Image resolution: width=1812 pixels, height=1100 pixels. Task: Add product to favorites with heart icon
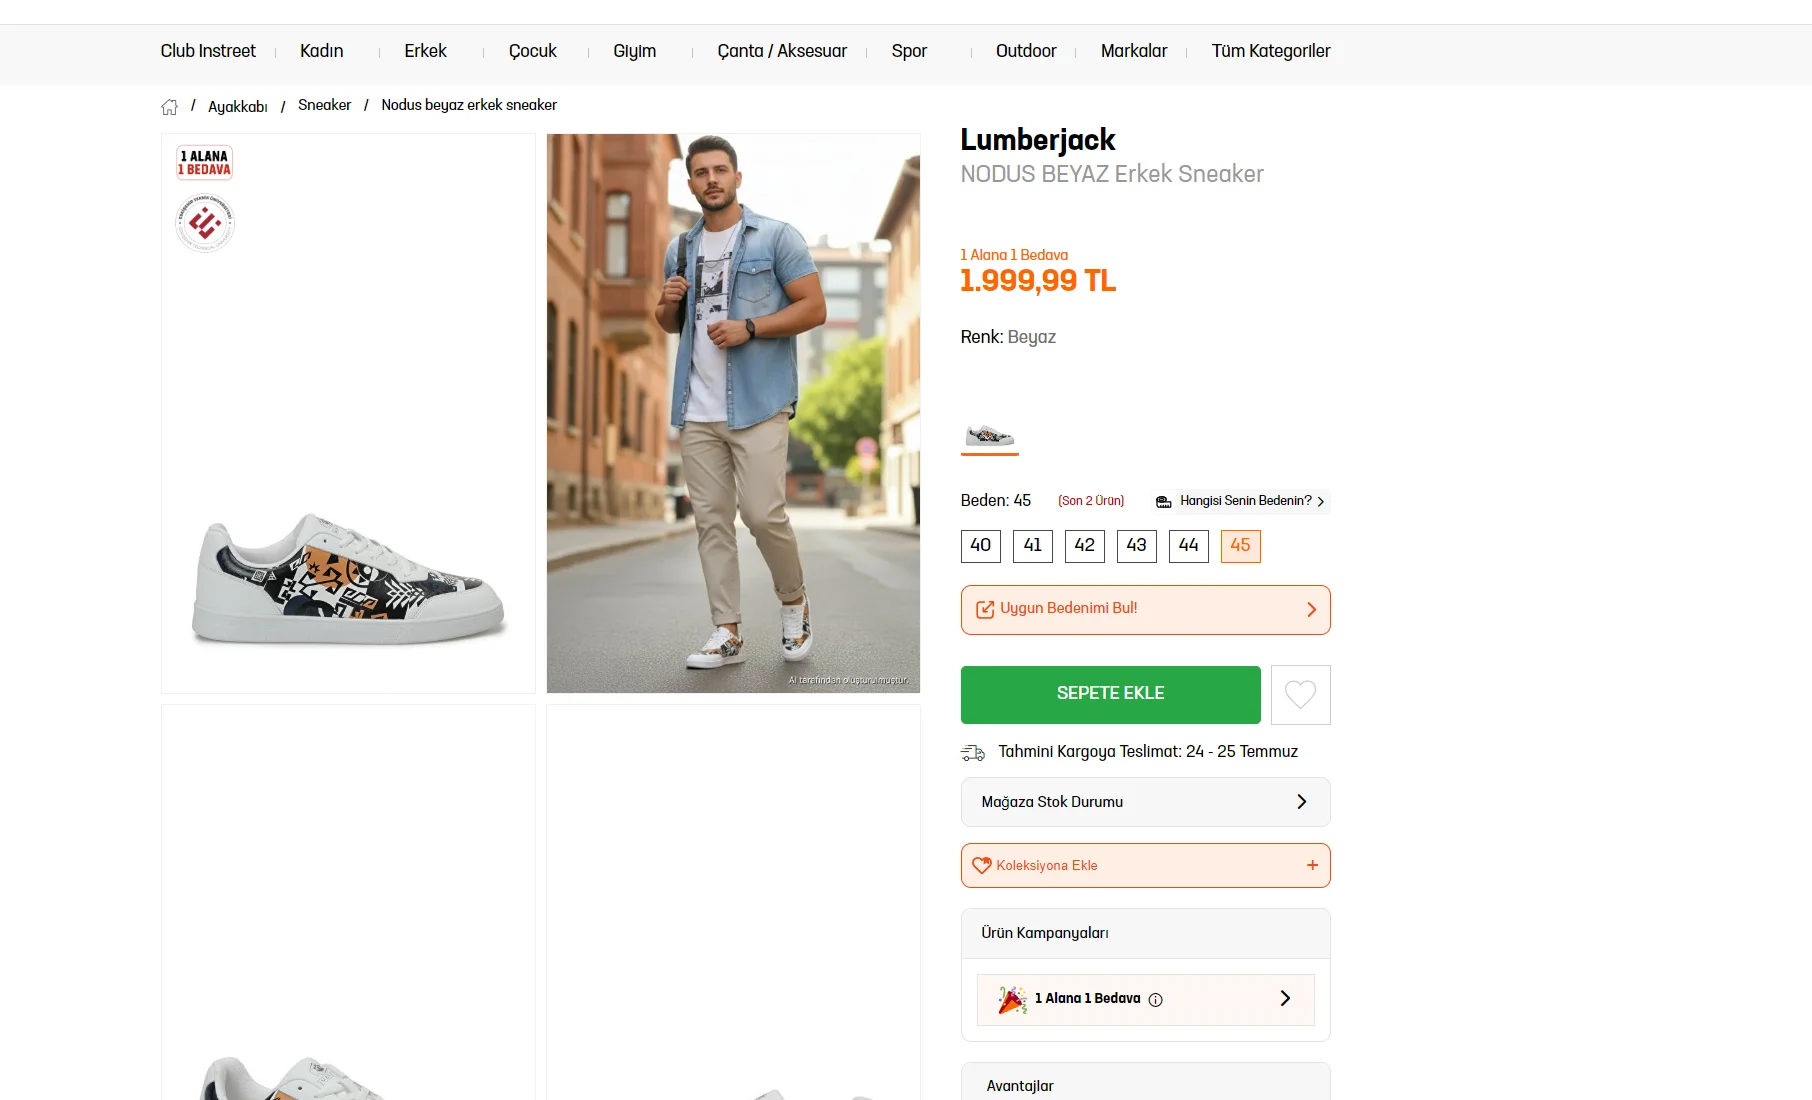coord(1300,694)
